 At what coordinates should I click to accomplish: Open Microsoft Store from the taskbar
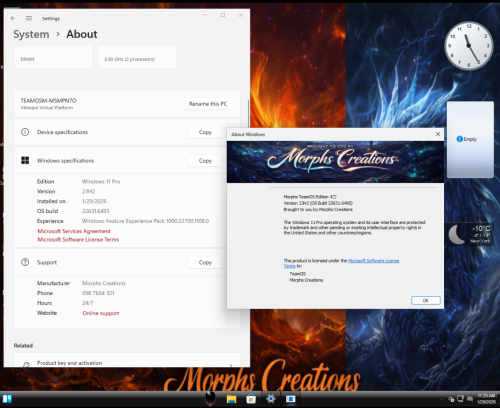pyautogui.click(x=251, y=399)
